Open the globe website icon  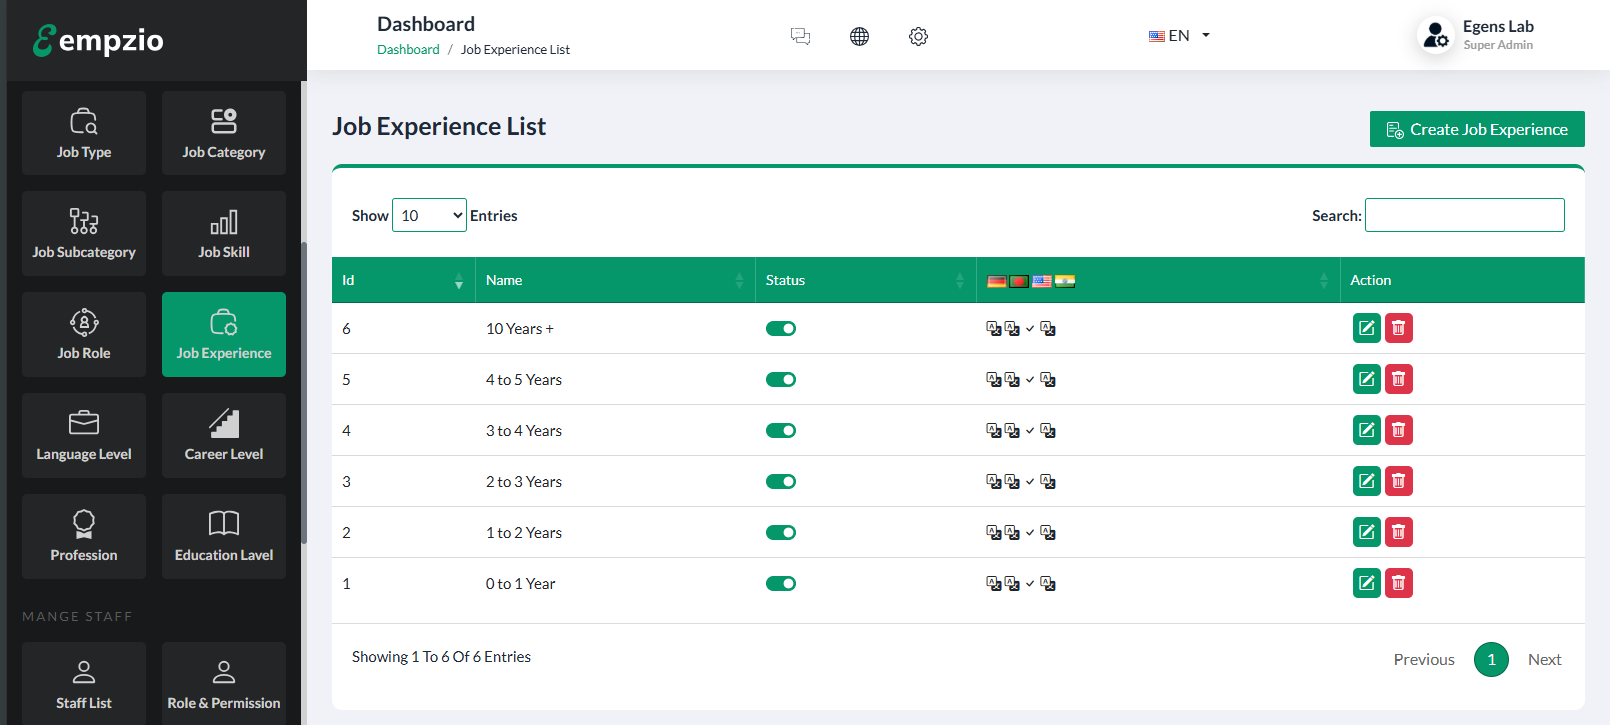point(859,37)
